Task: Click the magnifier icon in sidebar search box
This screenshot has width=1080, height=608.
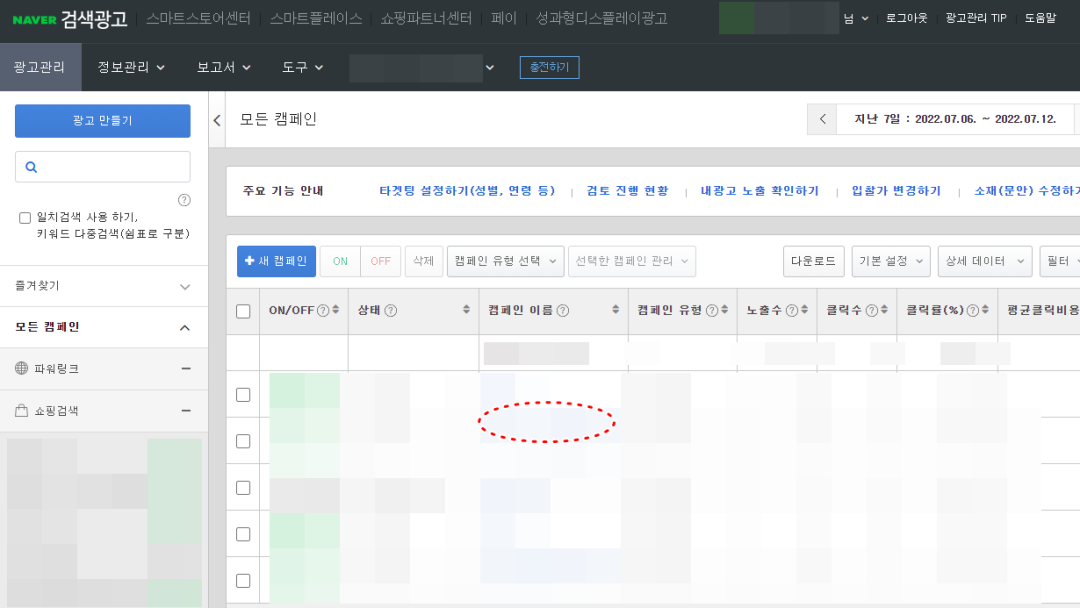Action: pos(29,166)
